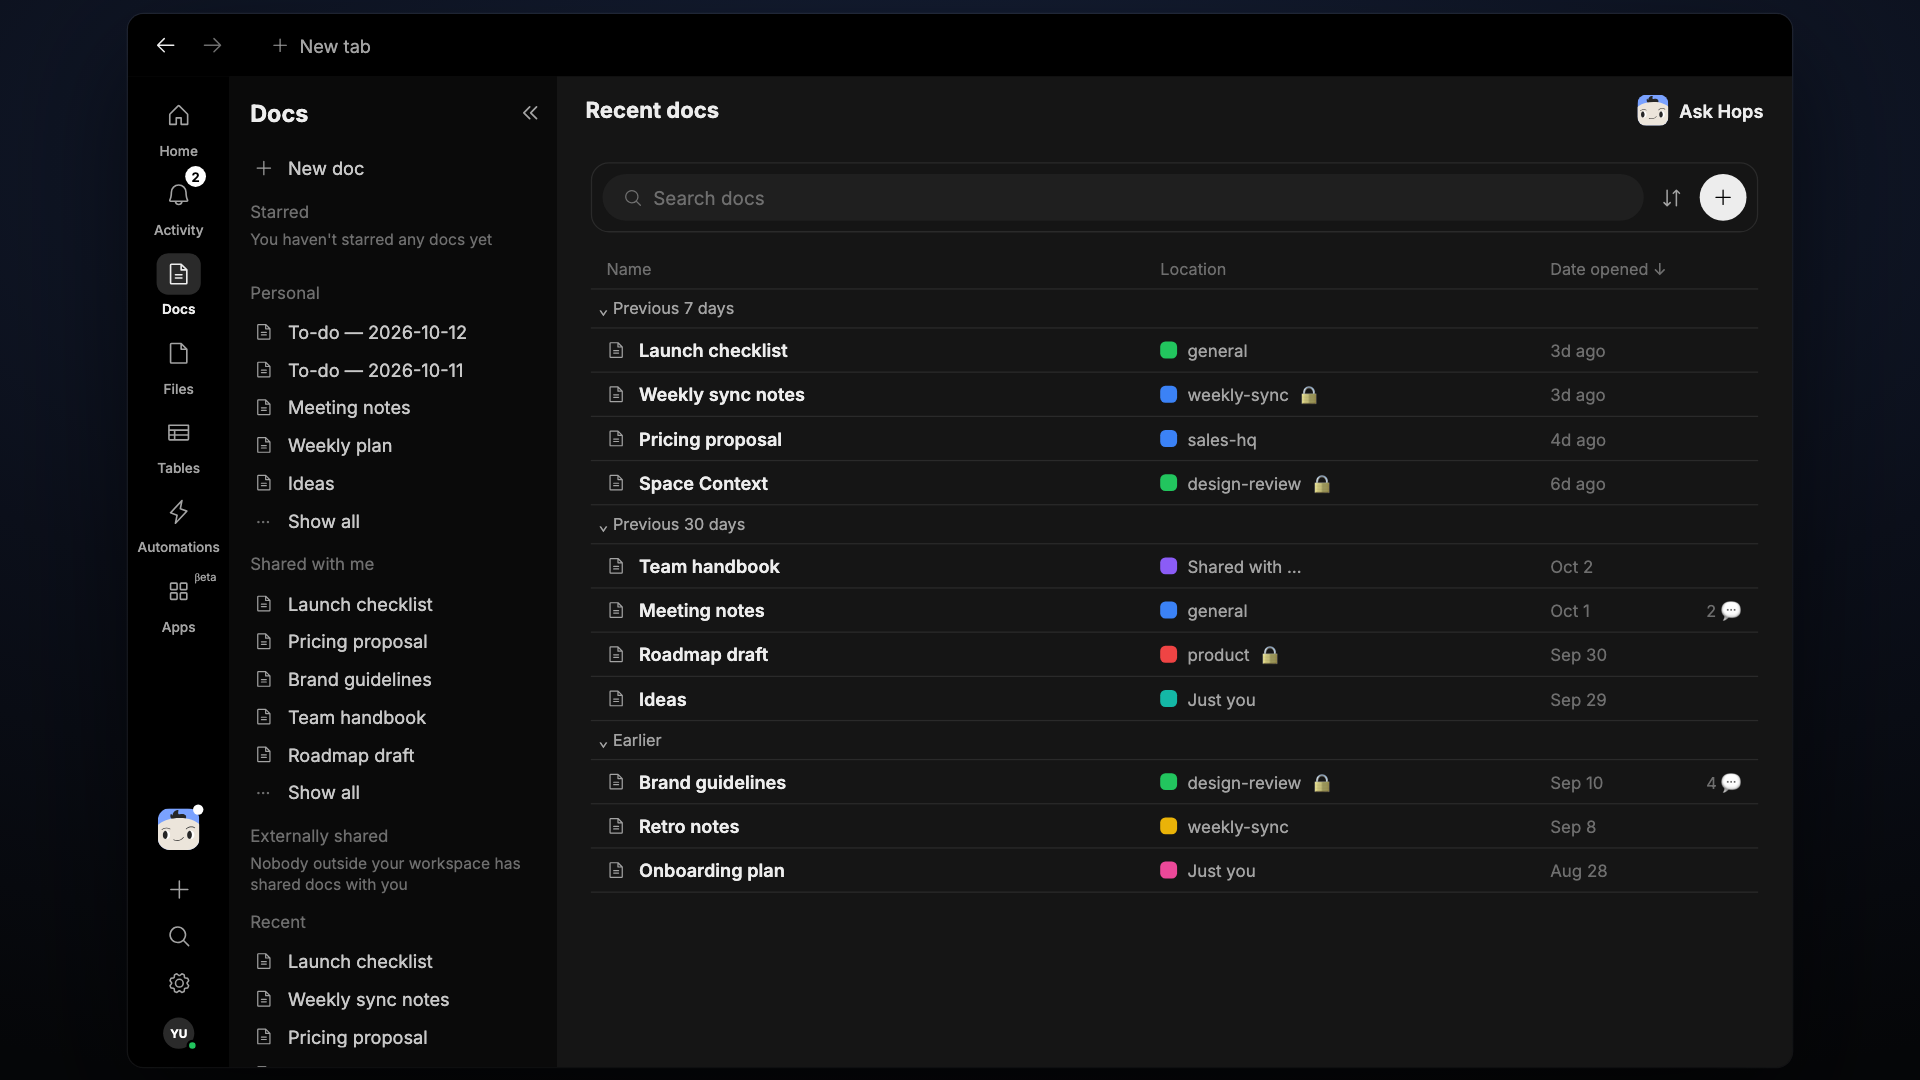
Task: Collapse the Docs sidebar panel
Action: 530,113
